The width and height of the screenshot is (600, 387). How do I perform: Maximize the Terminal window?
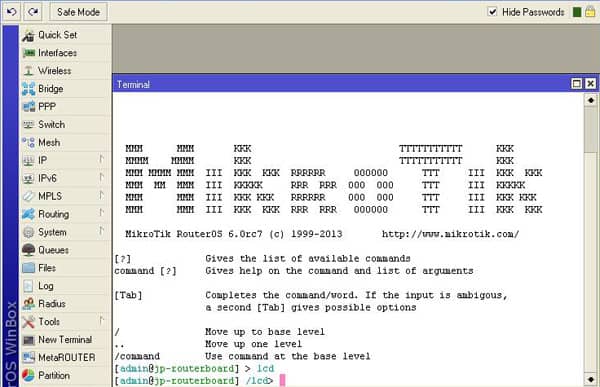pyautogui.click(x=576, y=84)
